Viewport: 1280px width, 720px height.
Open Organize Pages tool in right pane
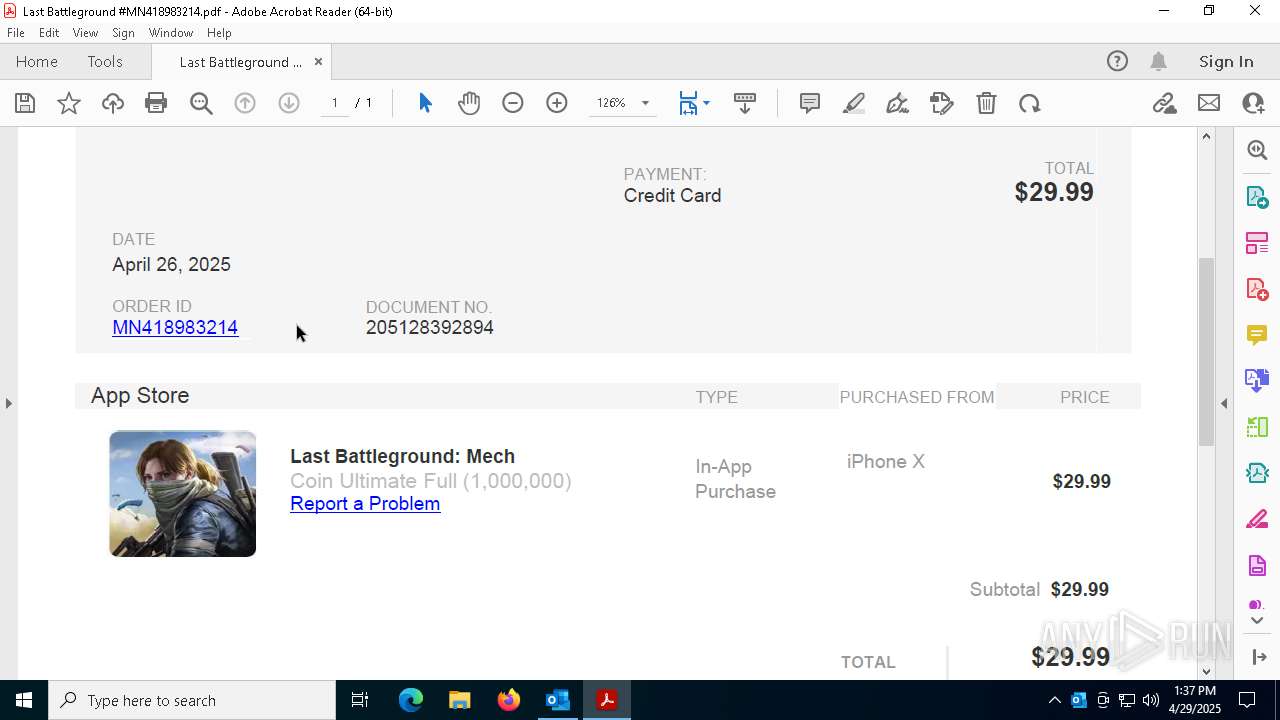(x=1257, y=242)
